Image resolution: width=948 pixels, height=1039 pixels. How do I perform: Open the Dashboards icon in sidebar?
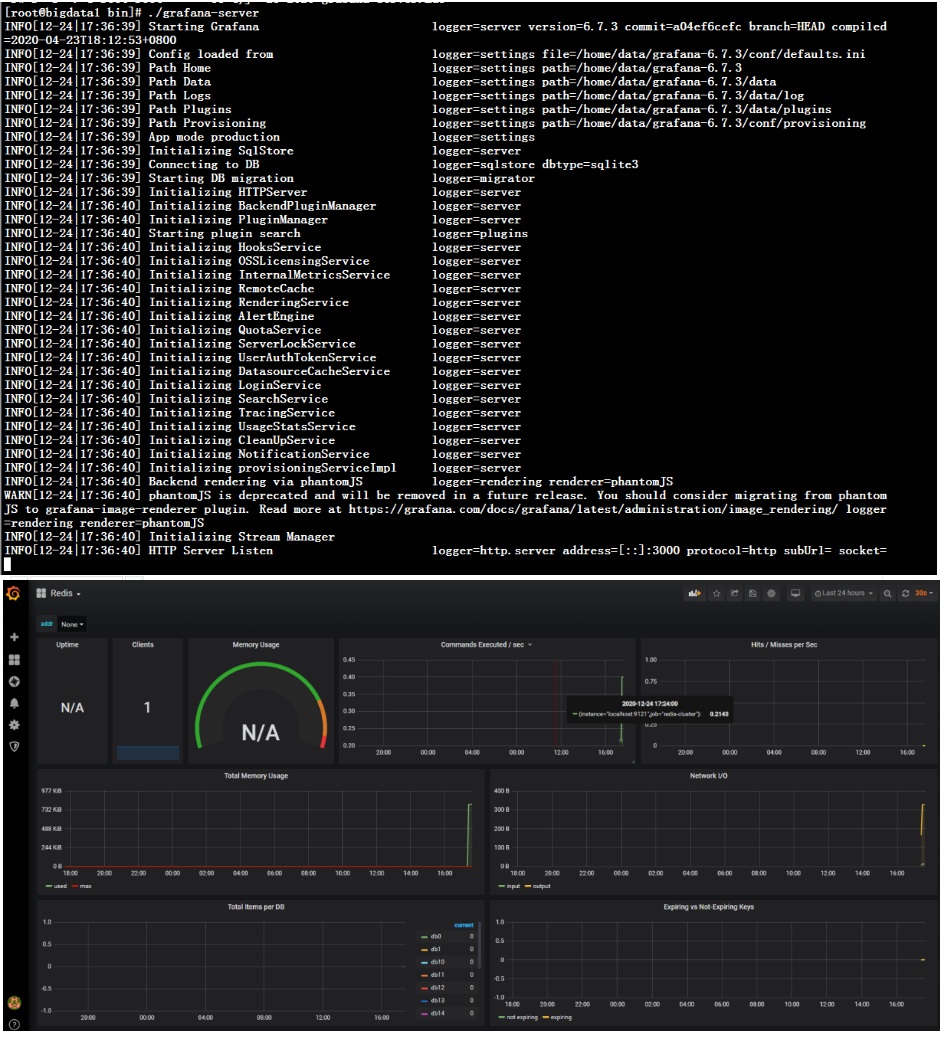(x=14, y=659)
